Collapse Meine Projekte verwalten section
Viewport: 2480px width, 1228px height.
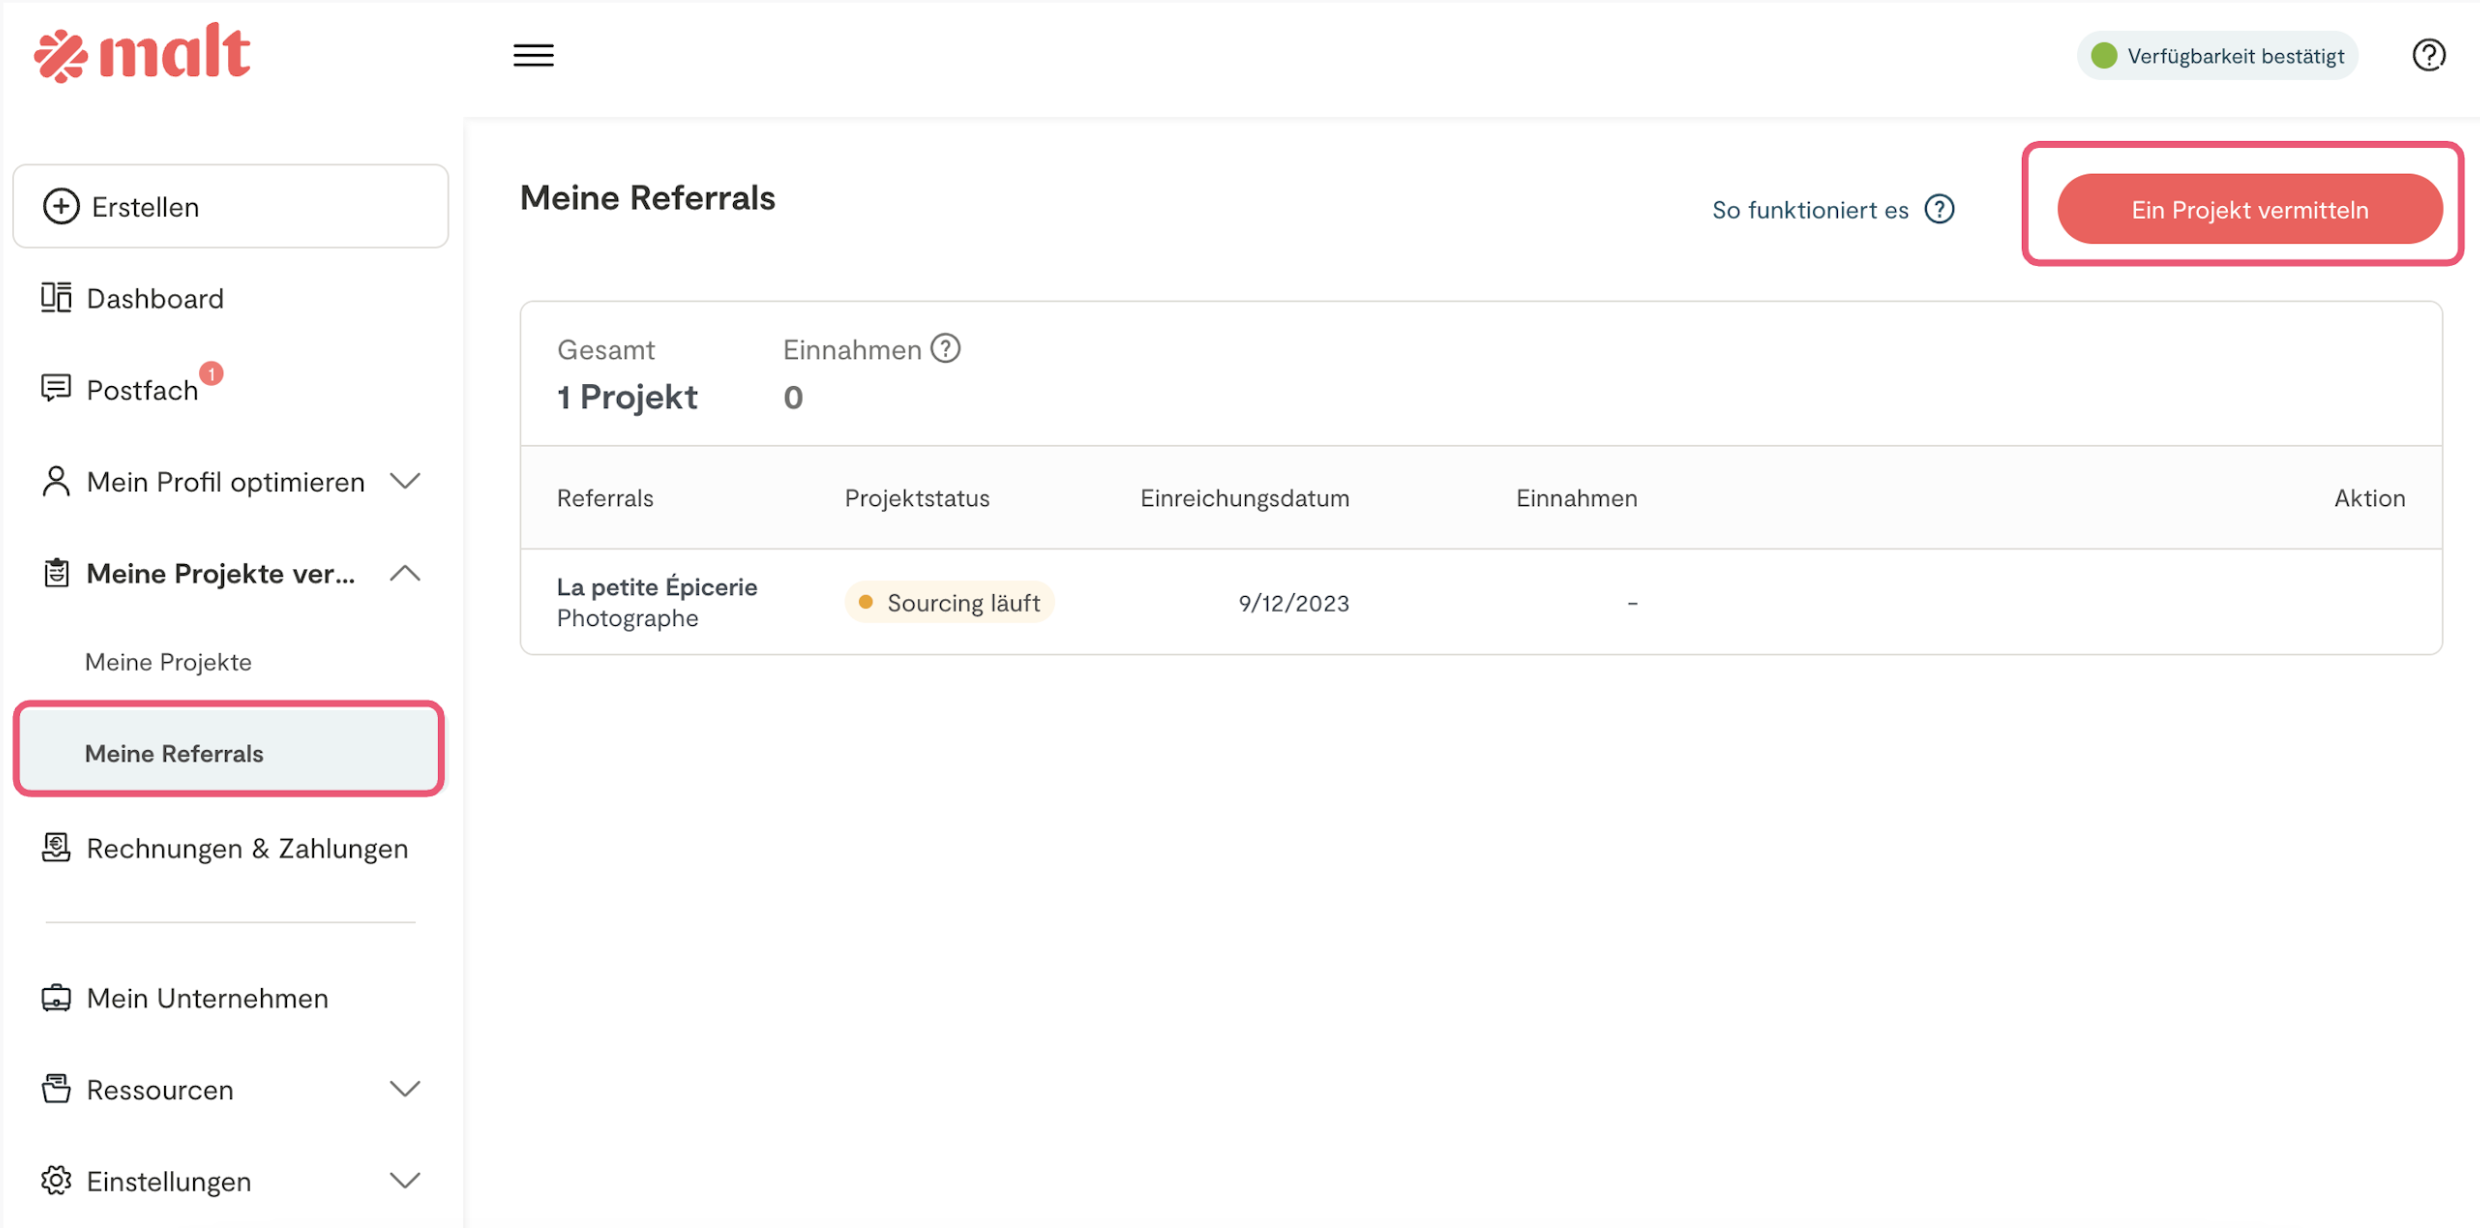coord(405,573)
